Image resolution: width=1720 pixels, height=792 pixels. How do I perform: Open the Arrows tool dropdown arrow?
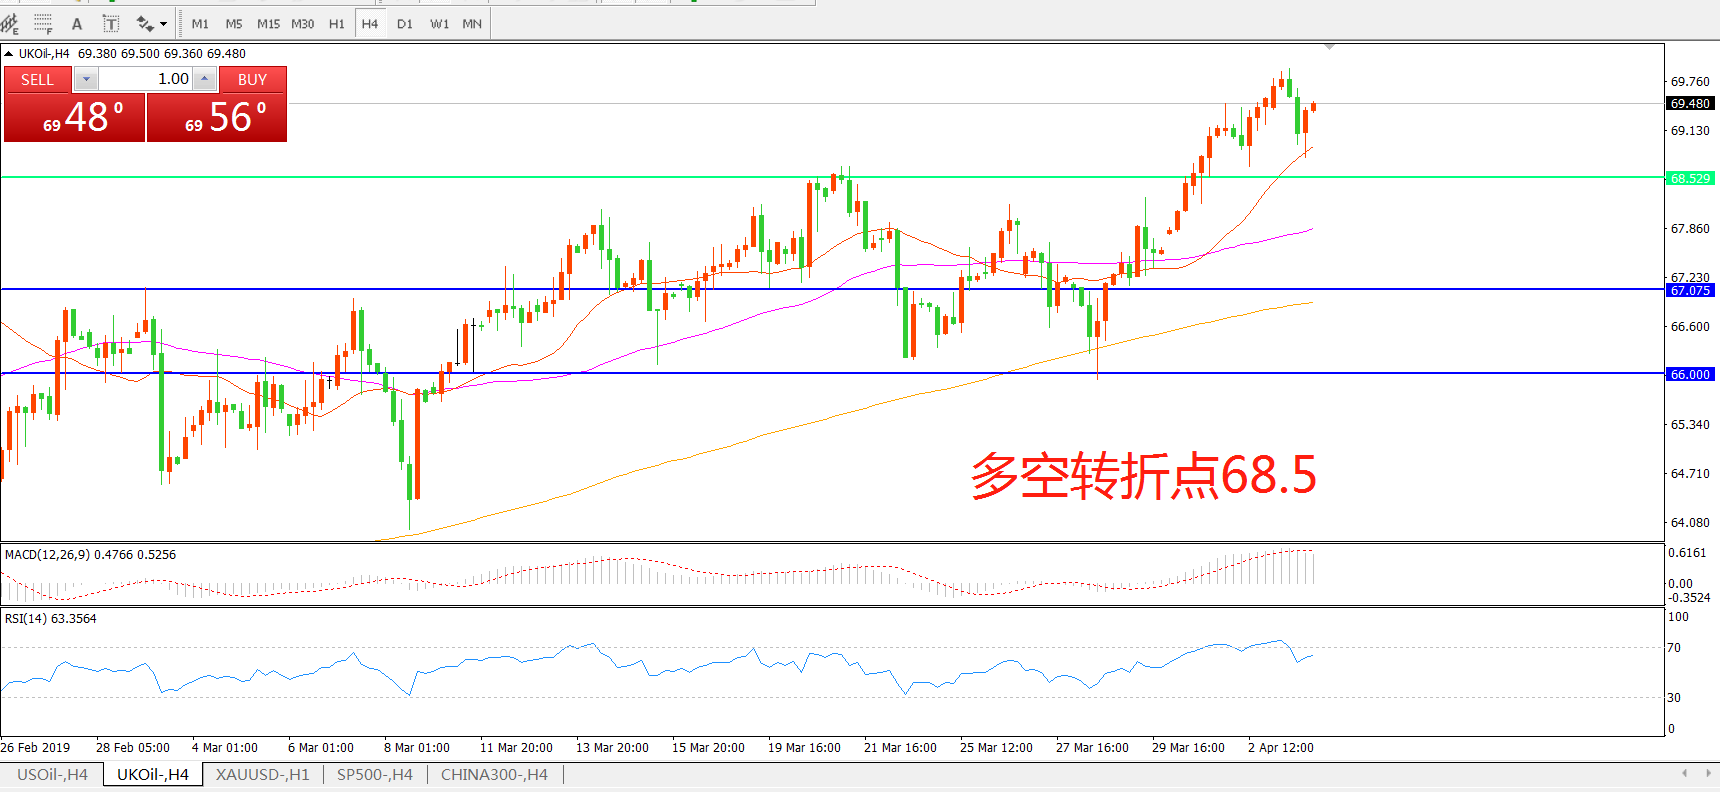[x=163, y=24]
